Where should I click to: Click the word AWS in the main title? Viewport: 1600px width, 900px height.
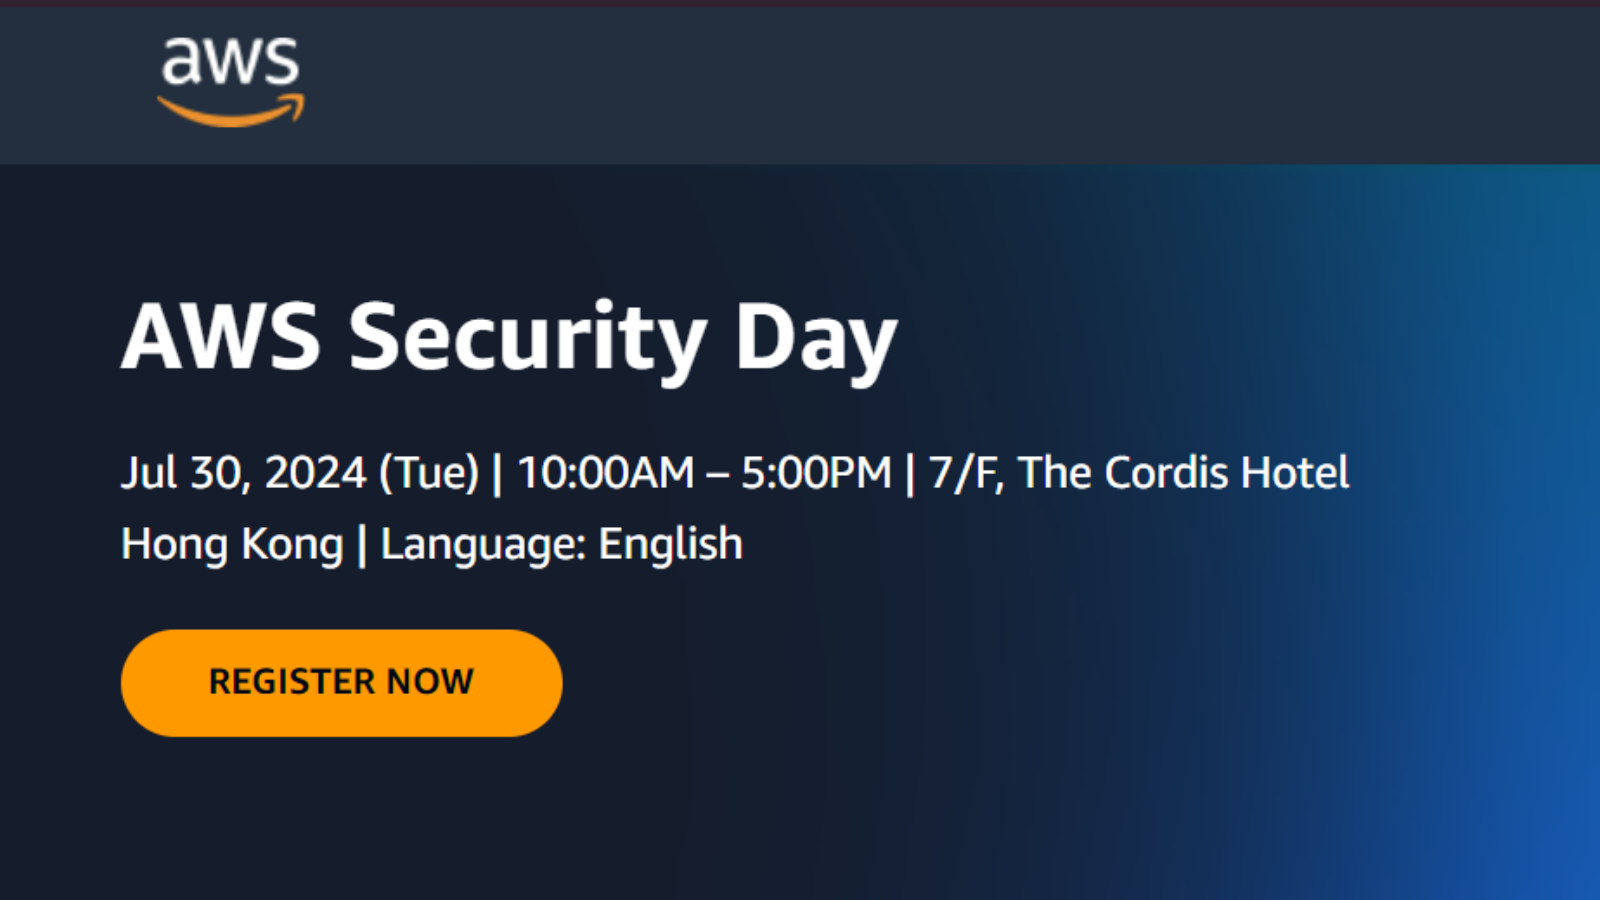coord(221,337)
